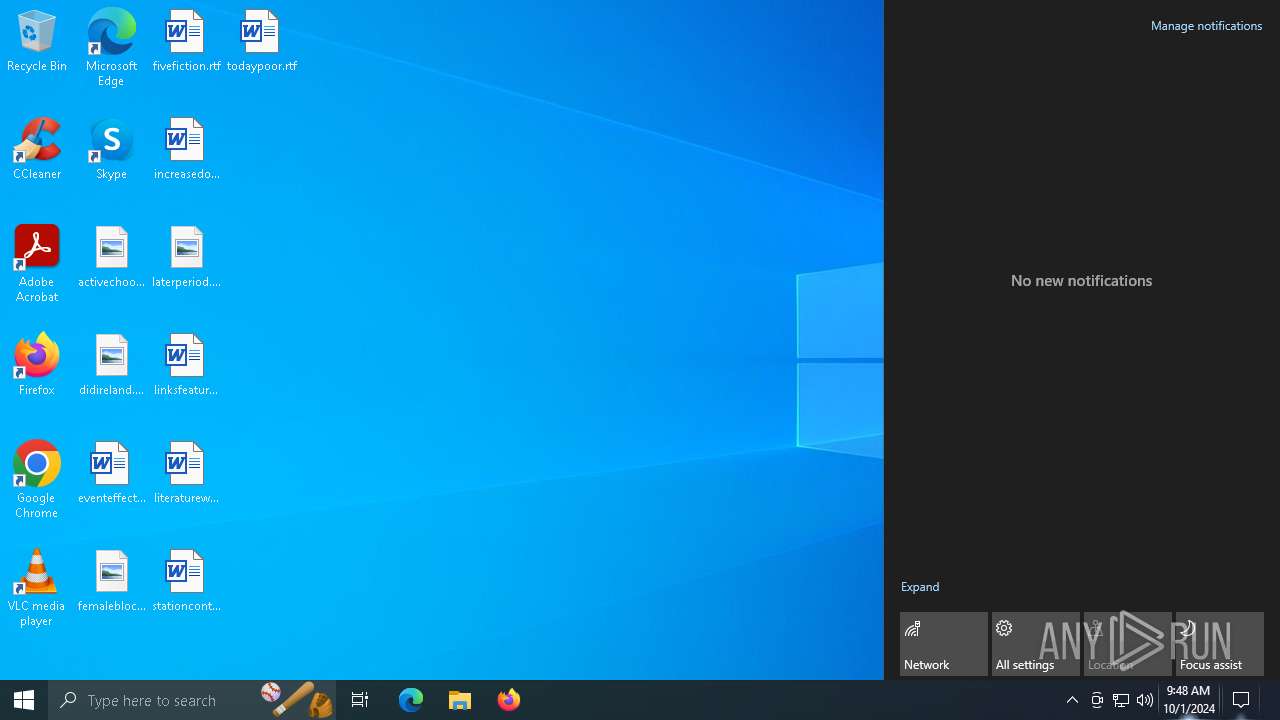Image resolution: width=1280 pixels, height=720 pixels.
Task: Click Manage notifications link
Action: (x=1206, y=26)
